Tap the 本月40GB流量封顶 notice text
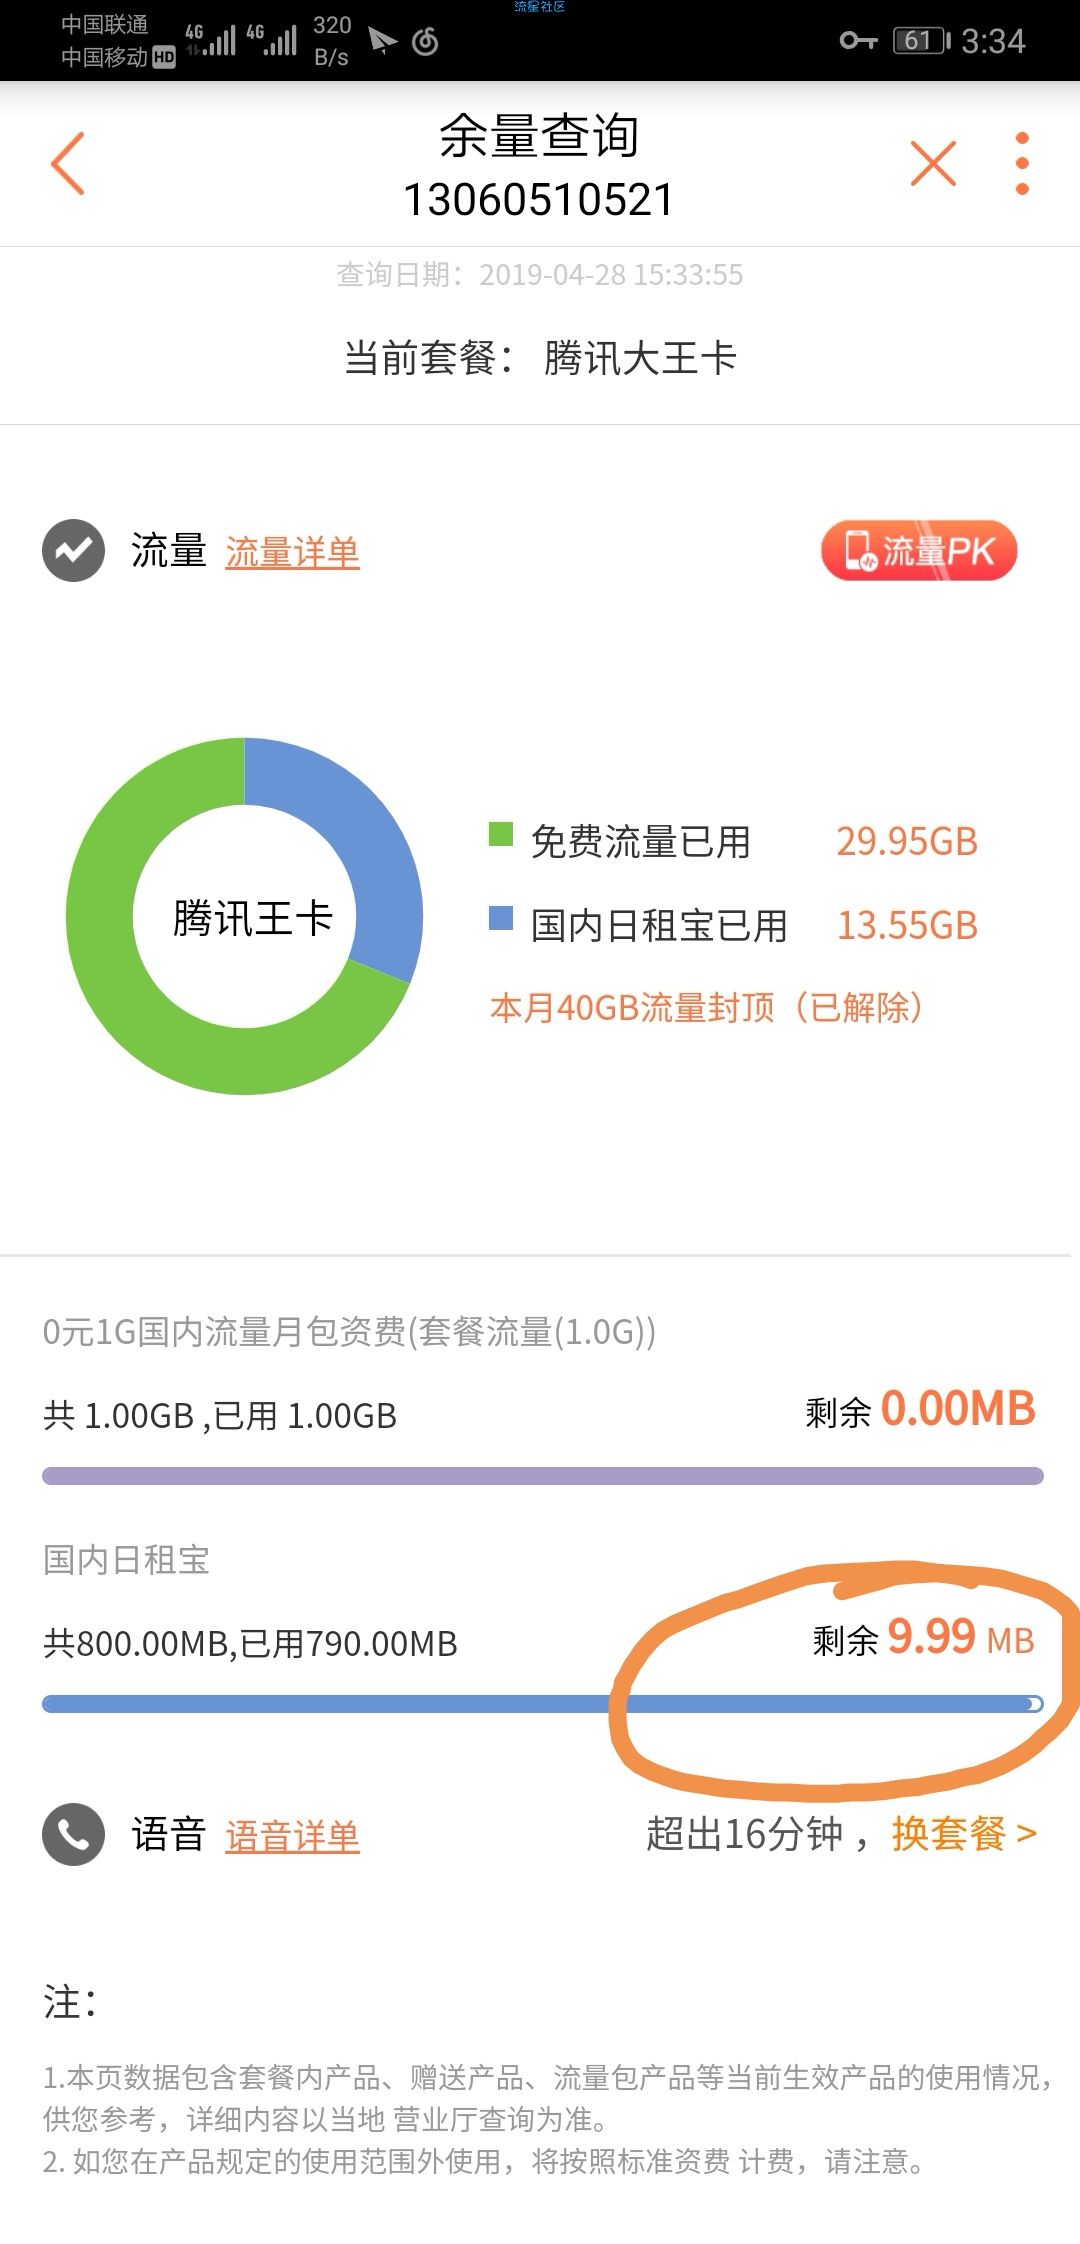1080x2244 pixels. [x=706, y=1007]
